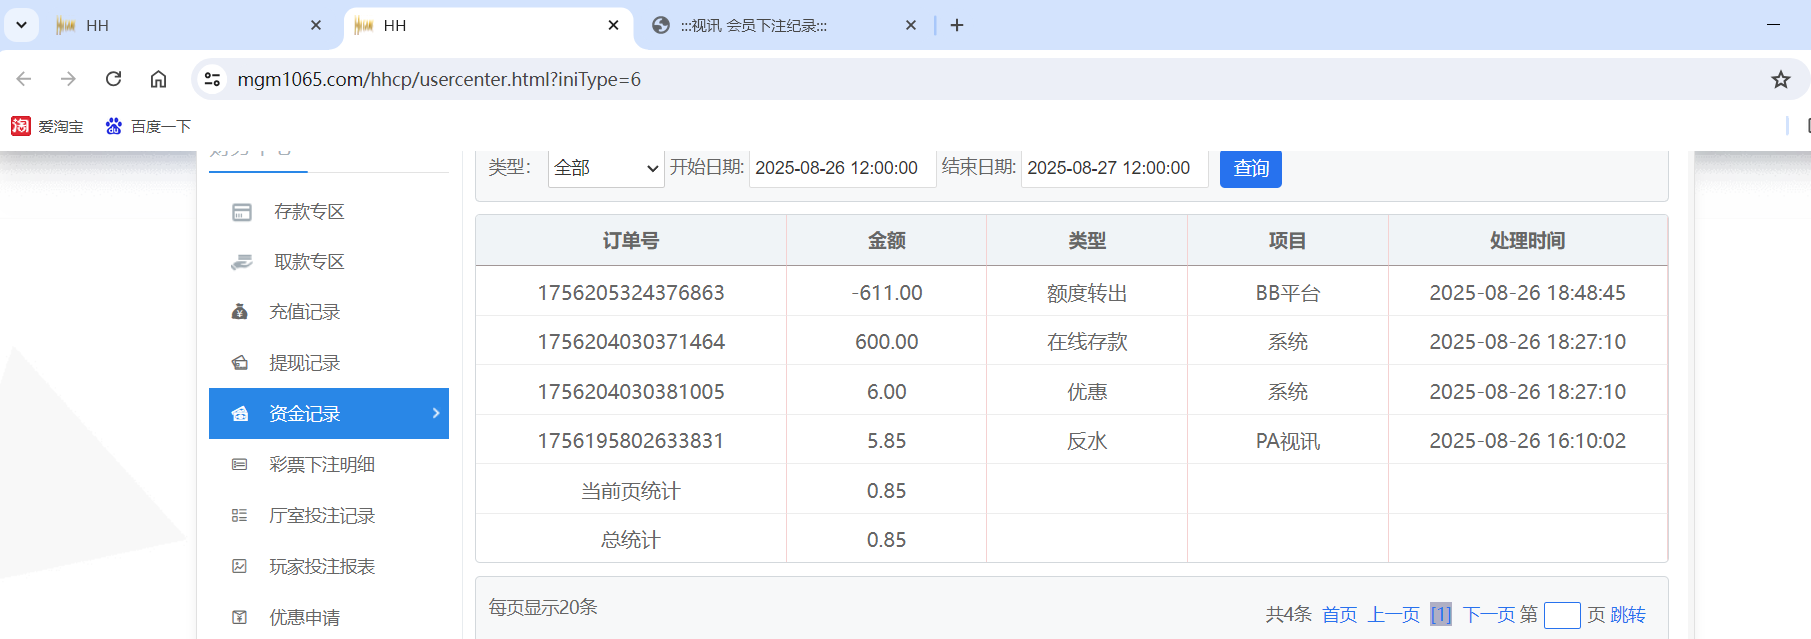Image resolution: width=1811 pixels, height=639 pixels.
Task: Open the 类型 dropdown showing 全部
Action: tap(606, 168)
